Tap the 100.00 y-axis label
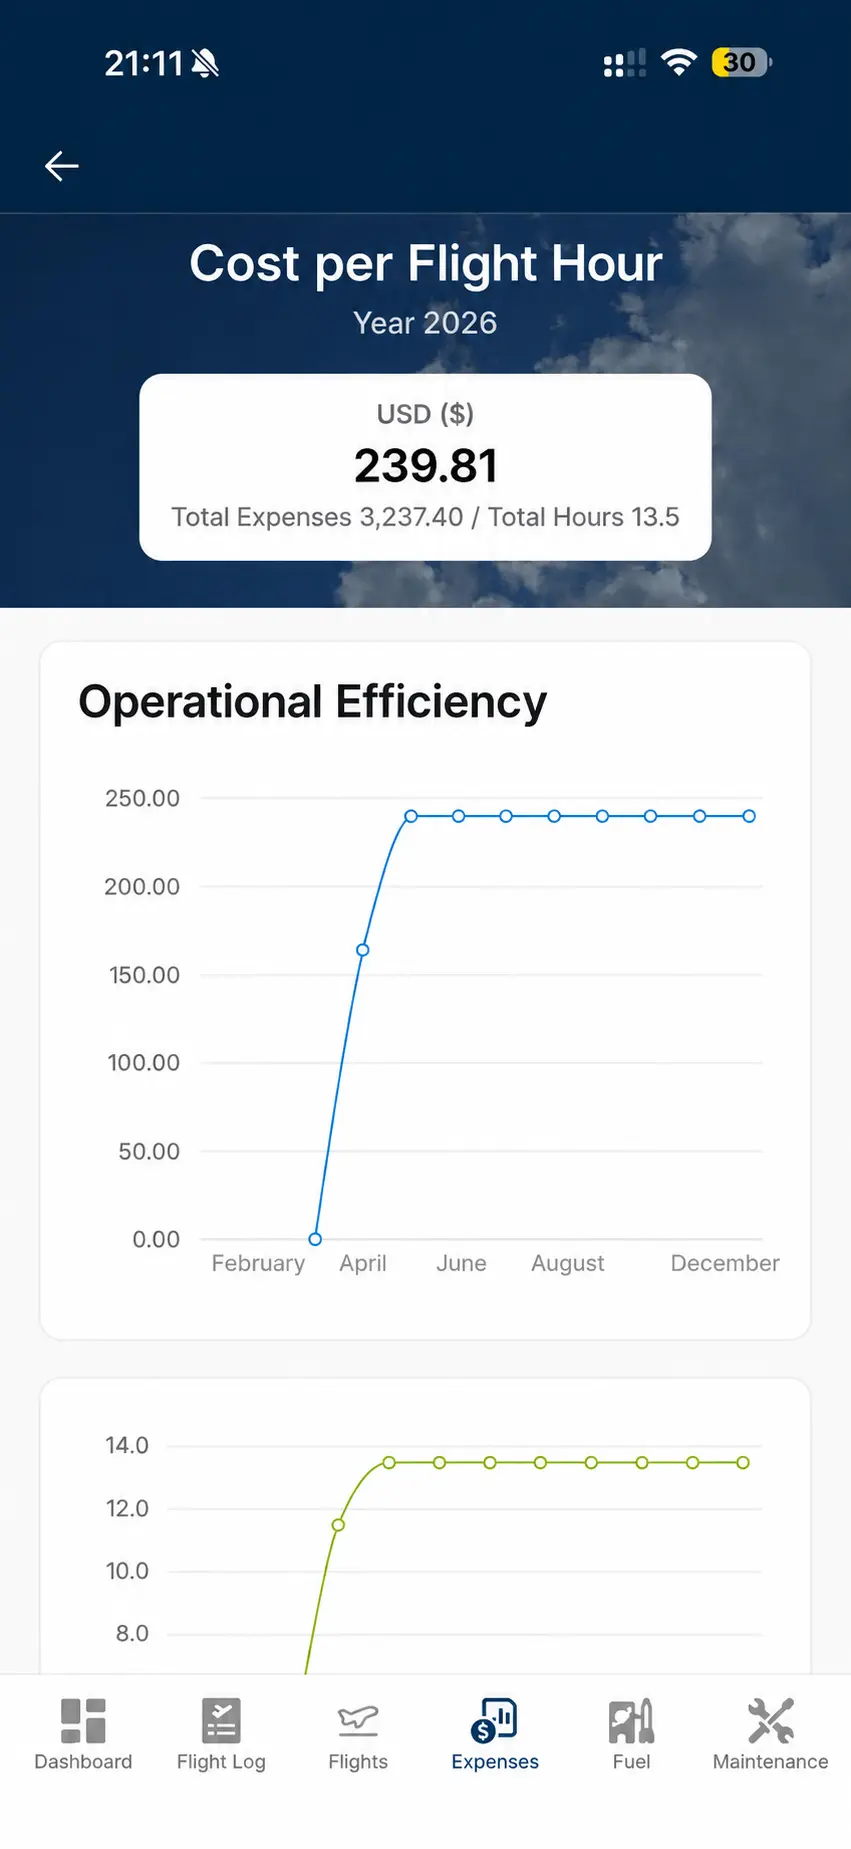Image resolution: width=851 pixels, height=1849 pixels. (x=144, y=1062)
